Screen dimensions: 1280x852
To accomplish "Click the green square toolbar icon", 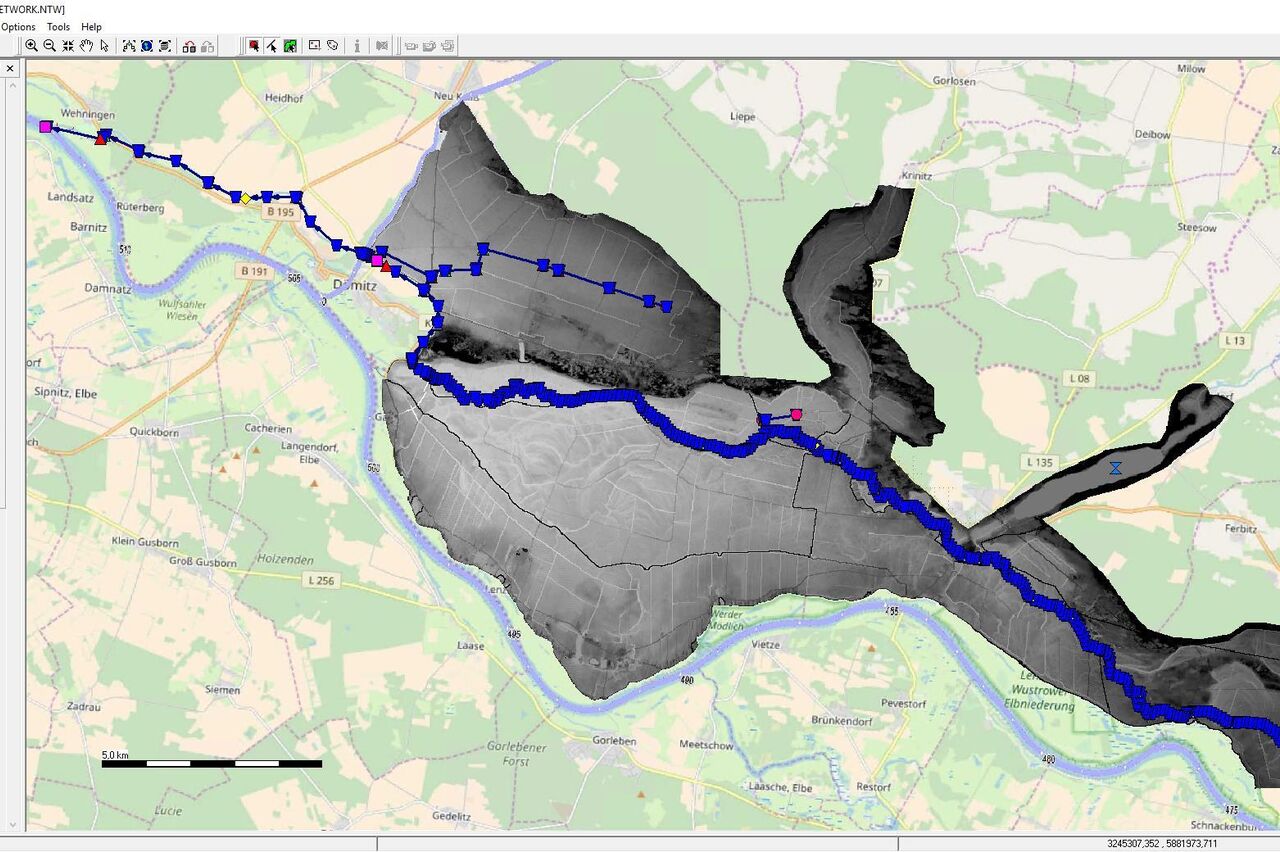I will click(290, 46).
